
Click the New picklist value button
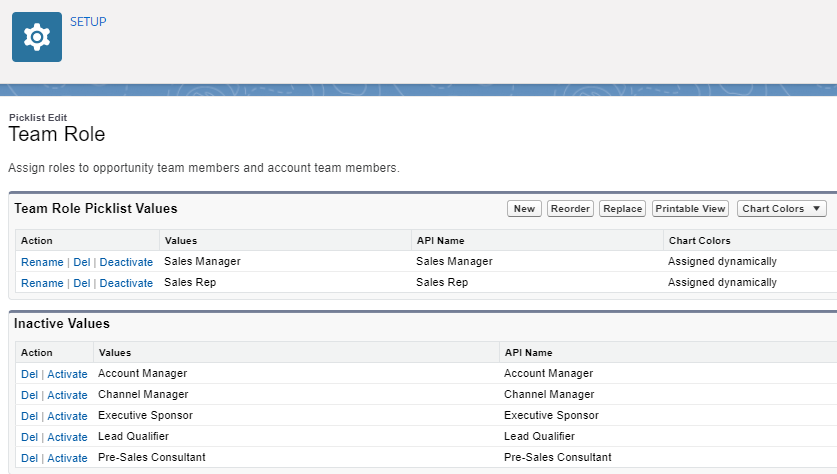tap(524, 209)
